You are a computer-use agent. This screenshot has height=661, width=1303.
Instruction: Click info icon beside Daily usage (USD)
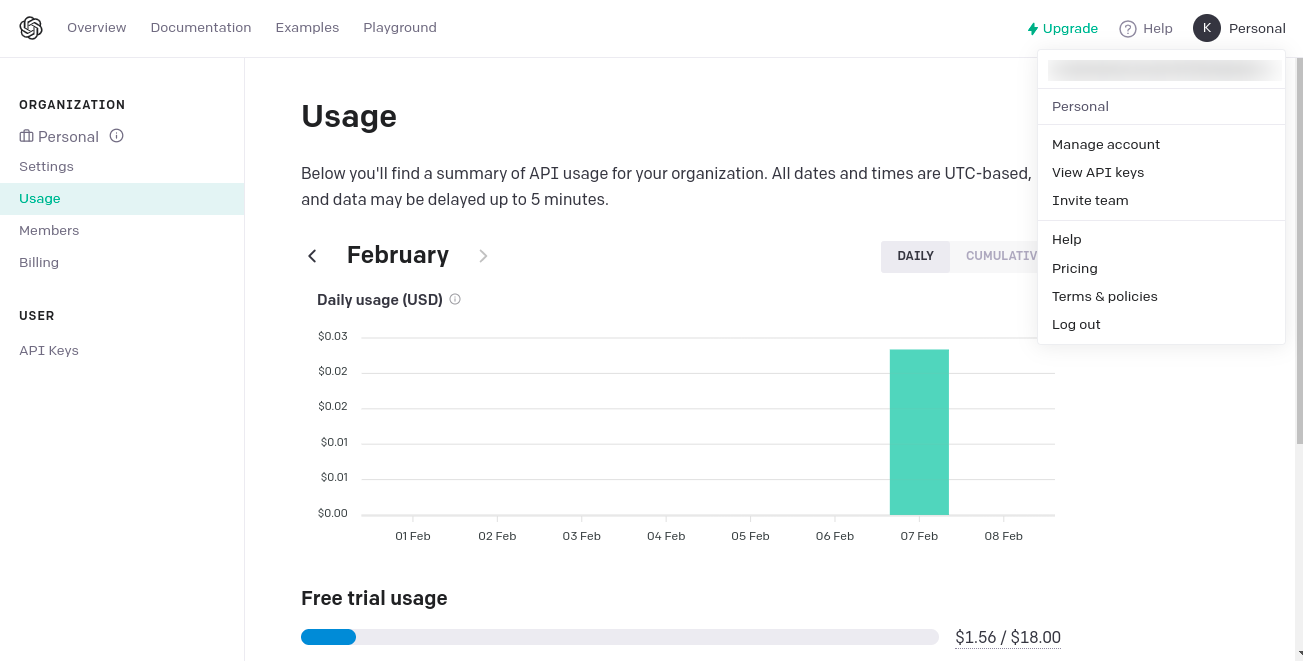coord(455,299)
